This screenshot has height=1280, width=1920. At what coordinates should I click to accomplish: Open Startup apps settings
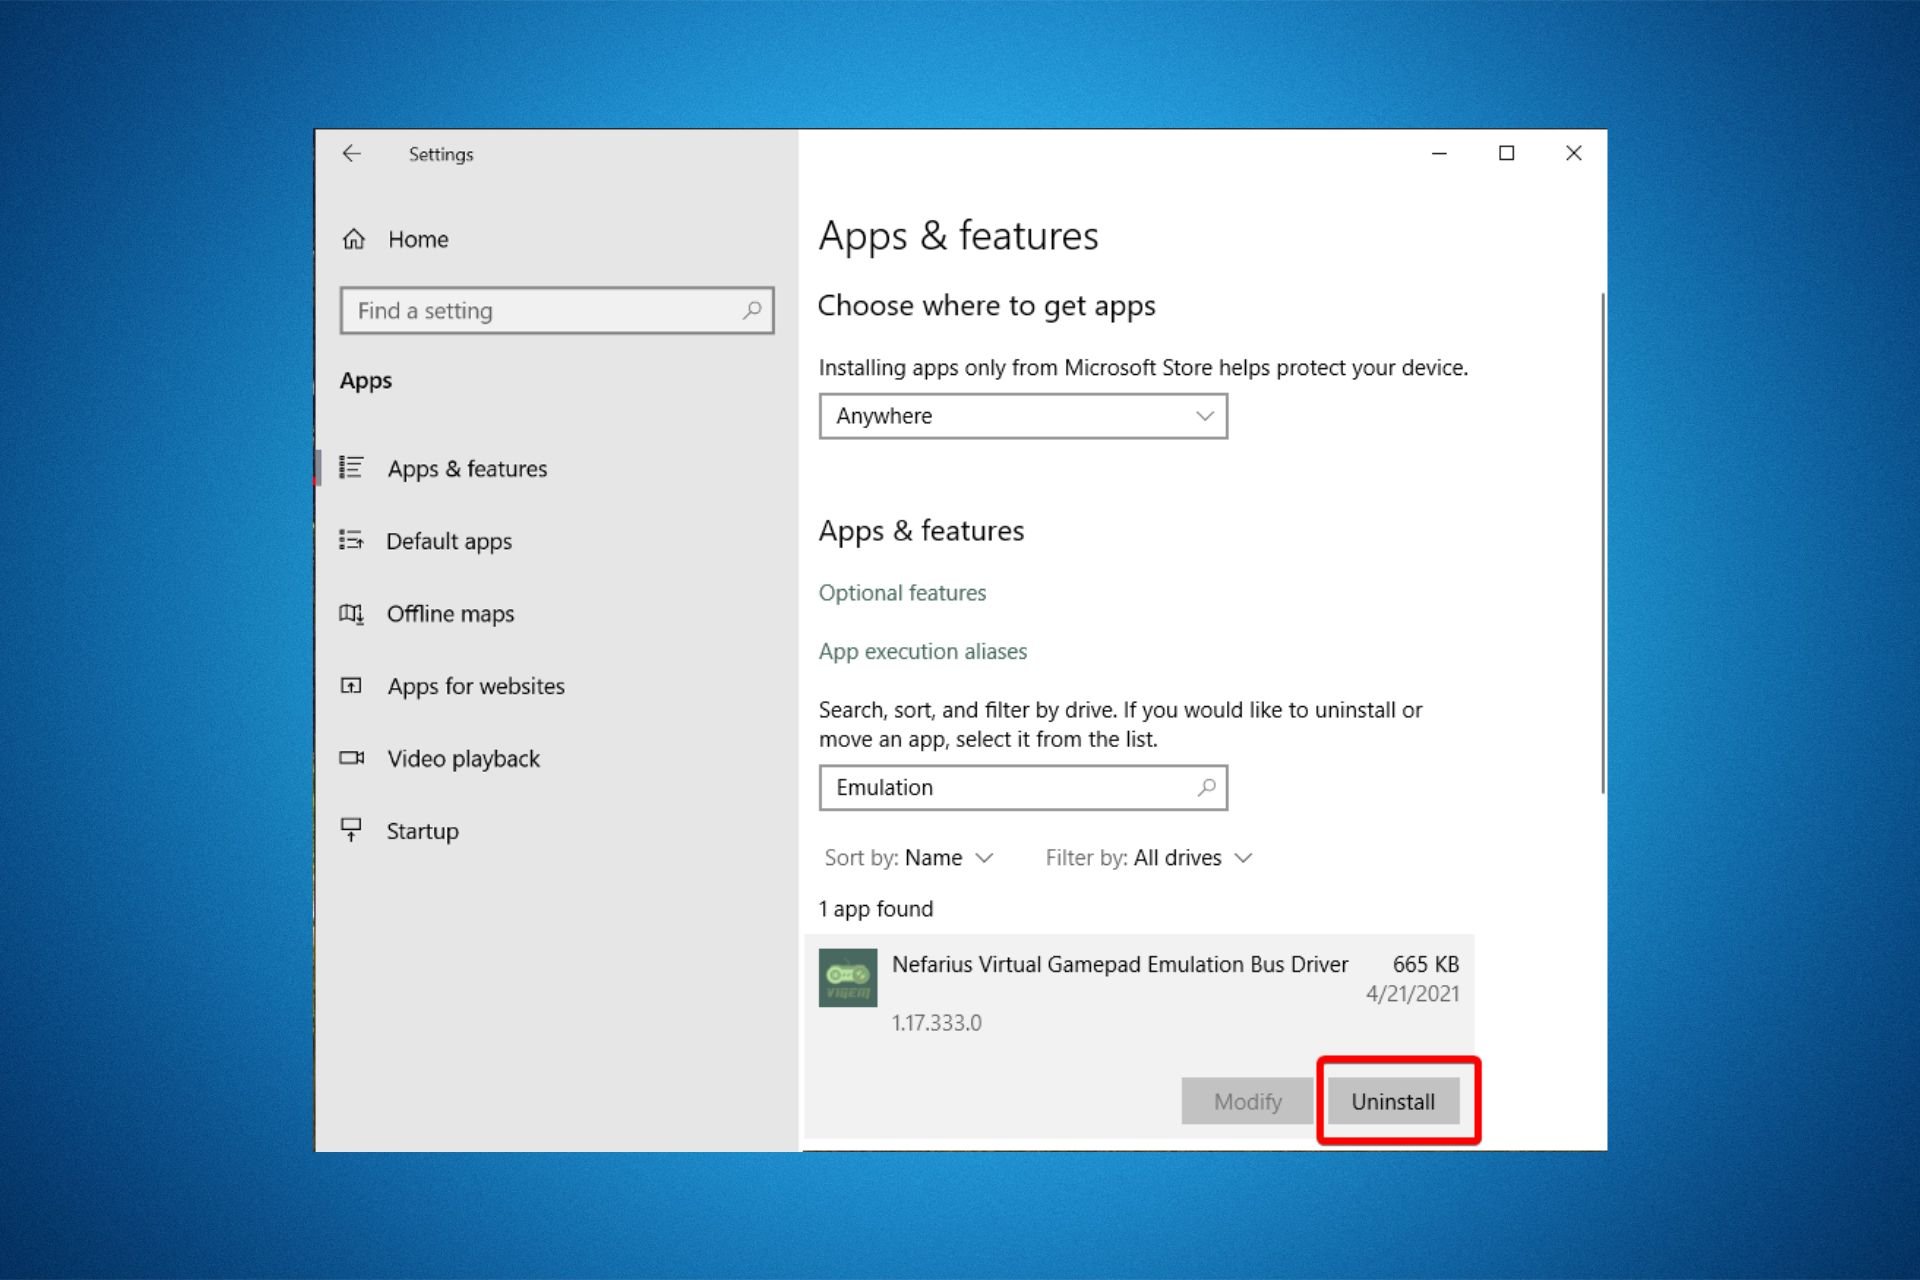(422, 831)
